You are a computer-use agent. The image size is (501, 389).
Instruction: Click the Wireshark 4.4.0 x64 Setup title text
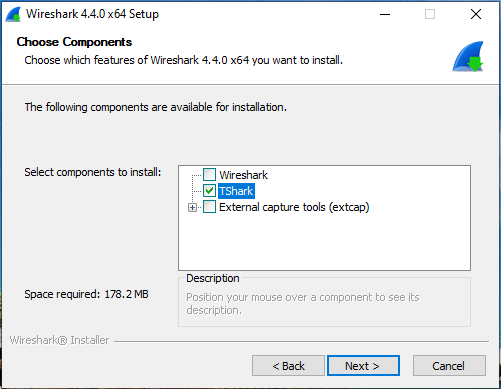92,14
